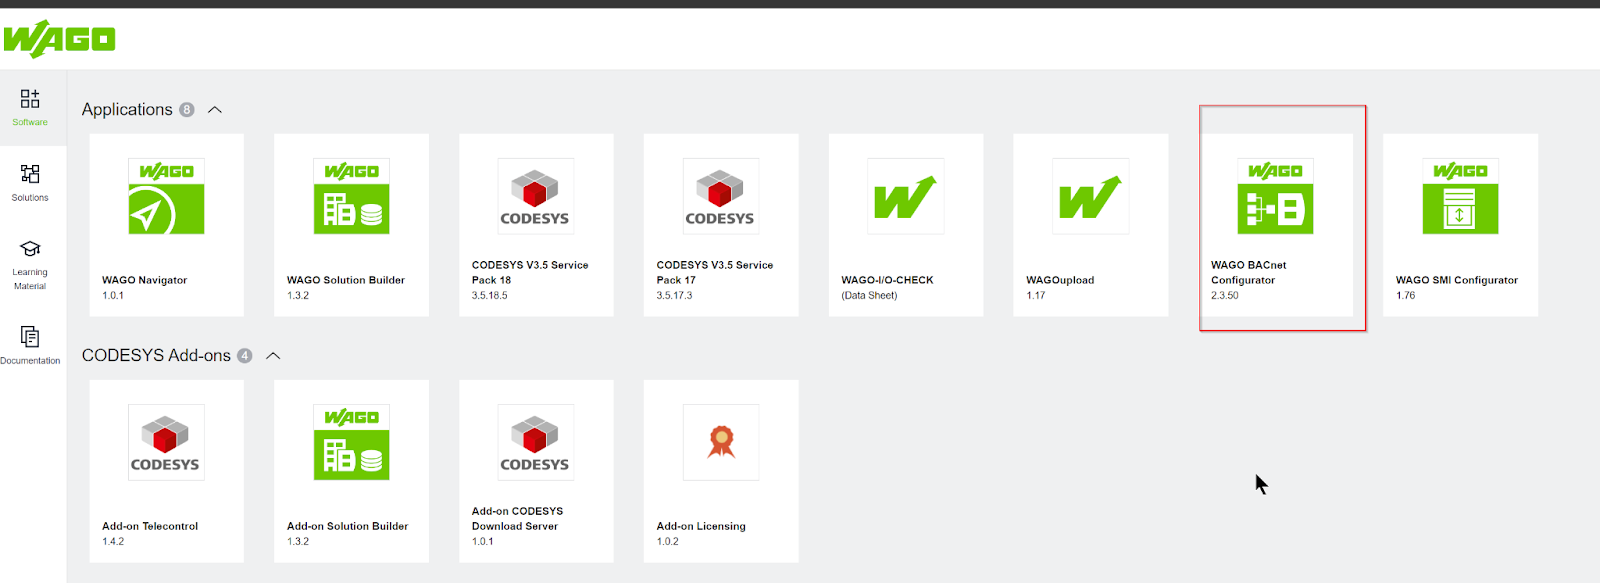Image resolution: width=1600 pixels, height=583 pixels.
Task: Click the (Data Sheet) text
Action: click(869, 296)
